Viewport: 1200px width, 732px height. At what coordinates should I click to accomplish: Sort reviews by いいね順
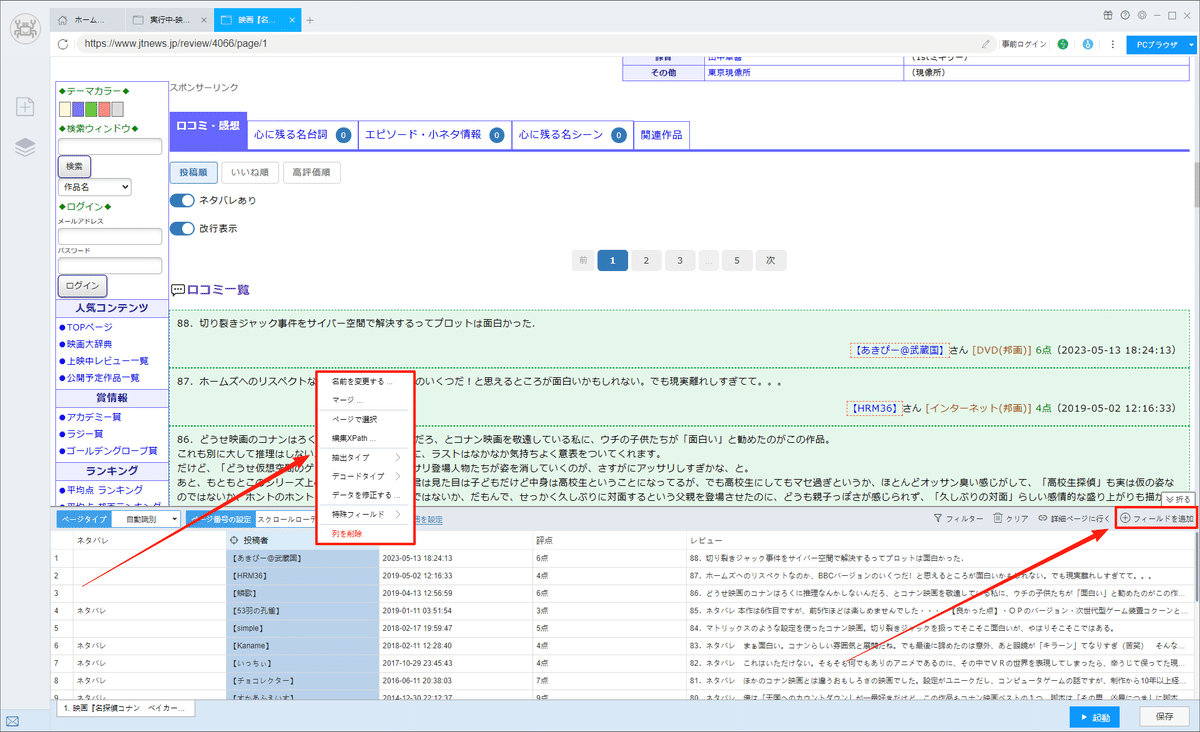[250, 172]
